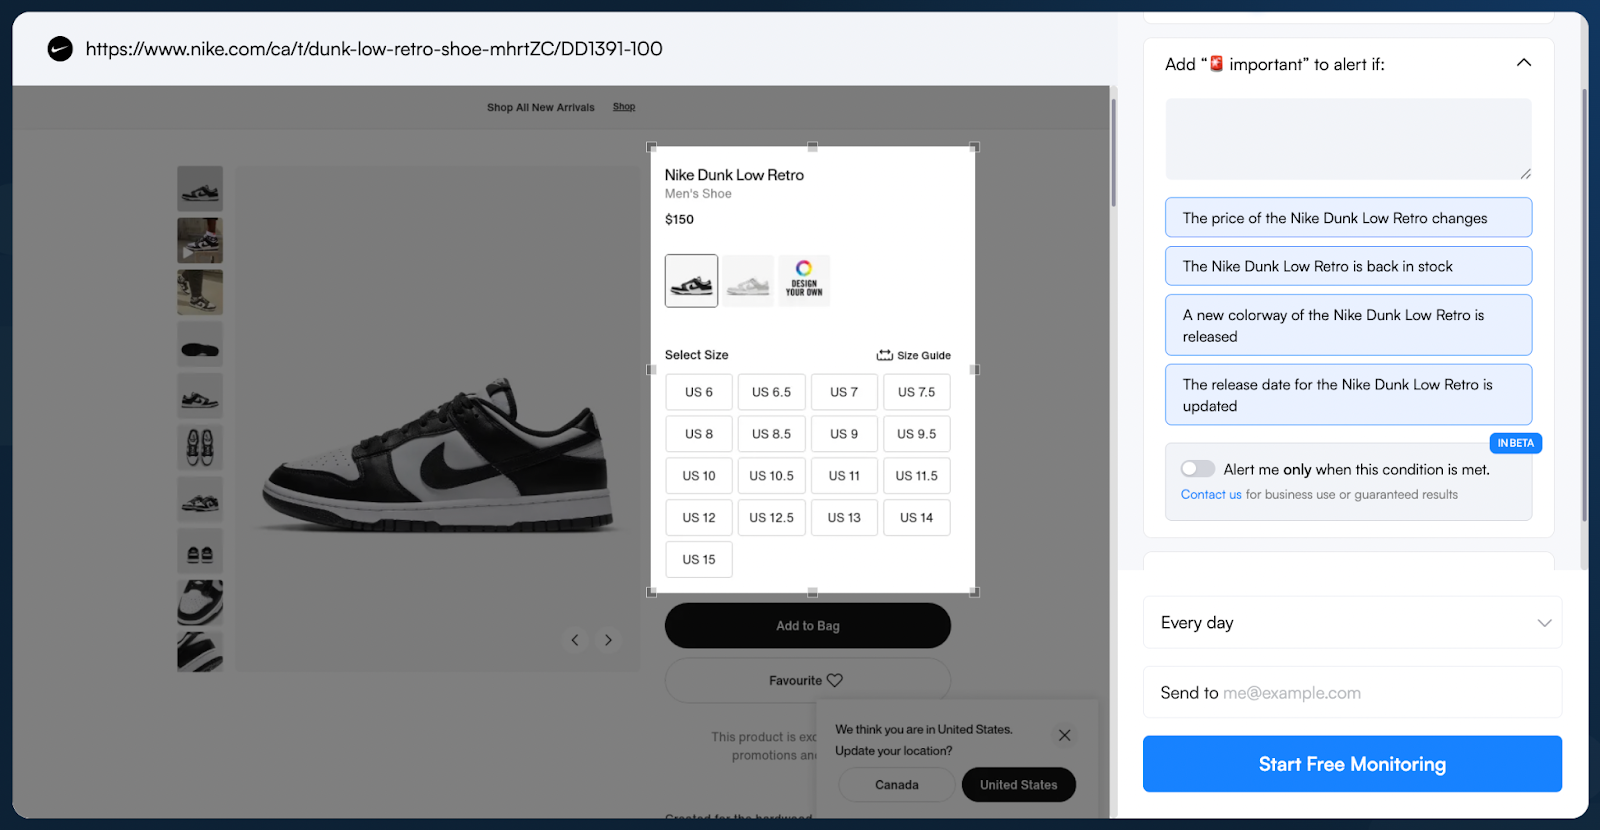The height and width of the screenshot is (830, 1600).
Task: Select the black and white colorway swatch
Action: 691,281
